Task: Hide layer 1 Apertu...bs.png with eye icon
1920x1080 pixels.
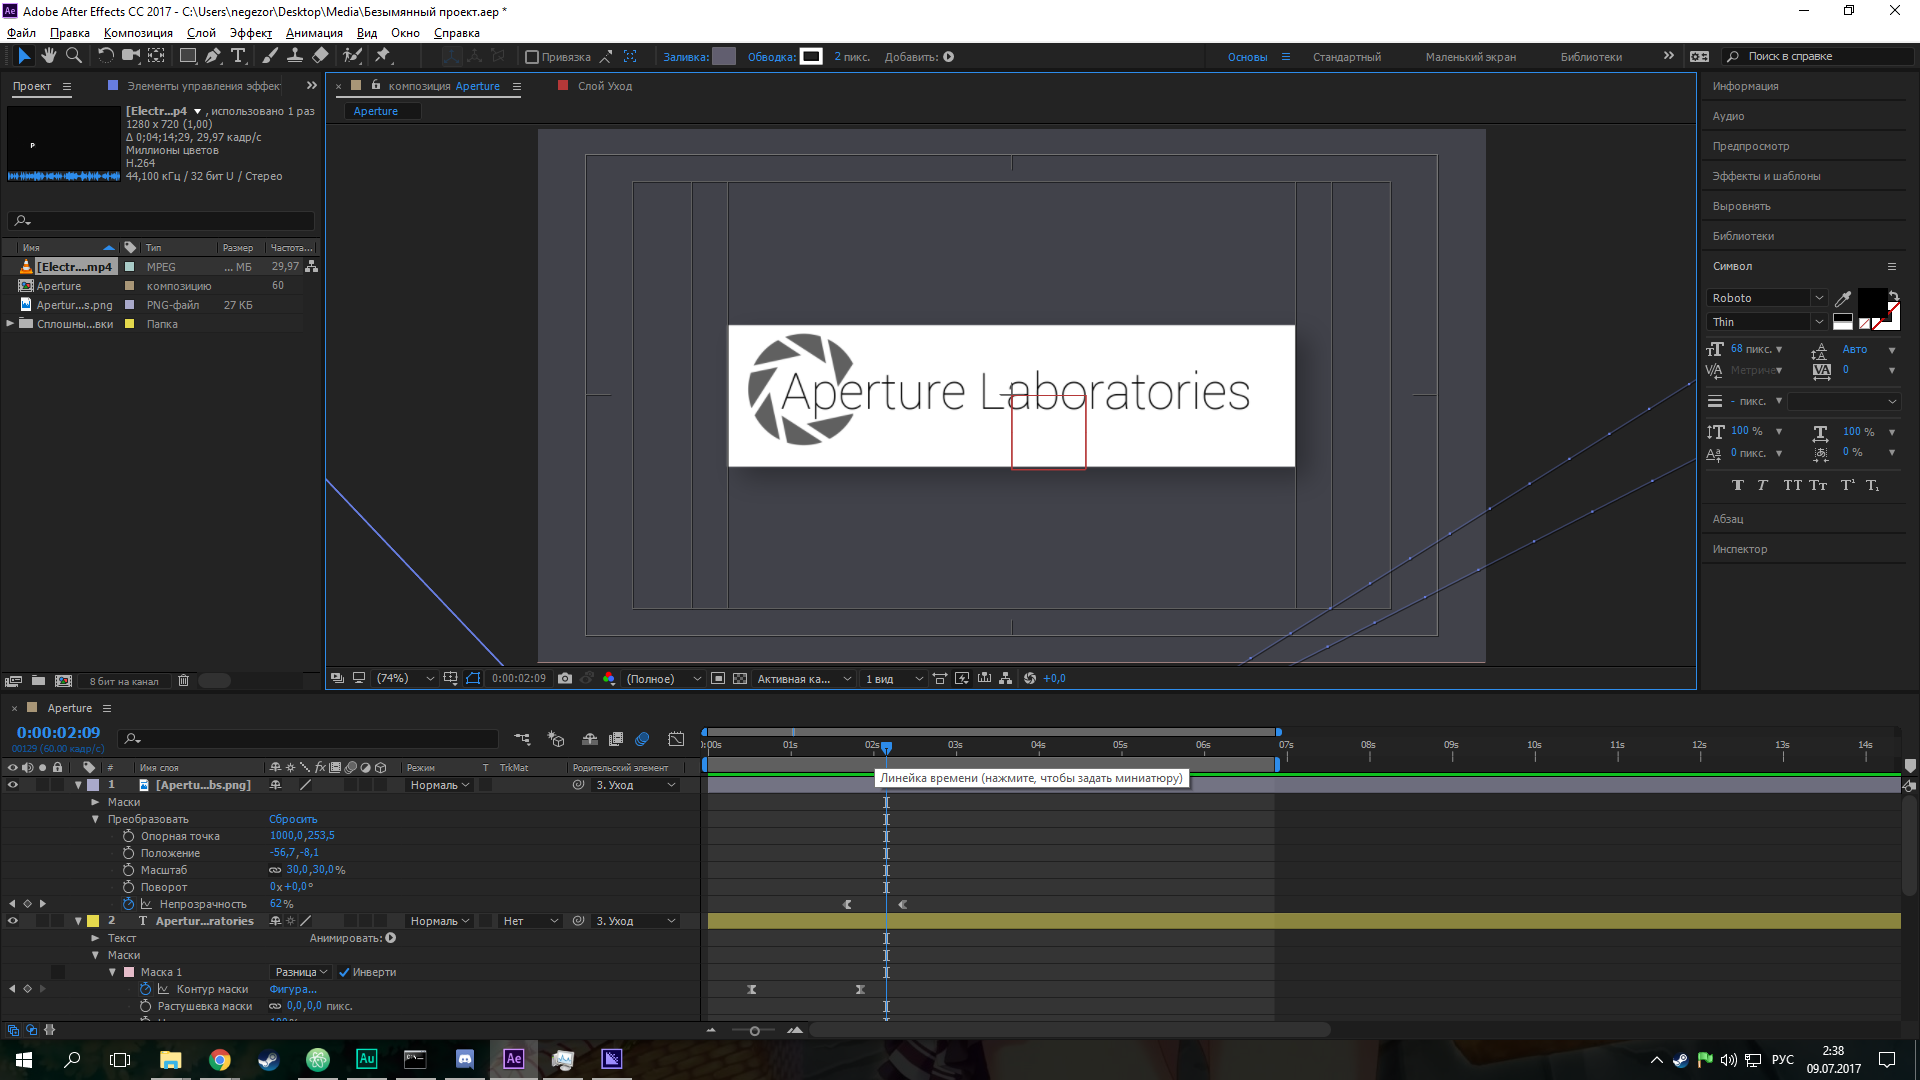Action: click(13, 785)
